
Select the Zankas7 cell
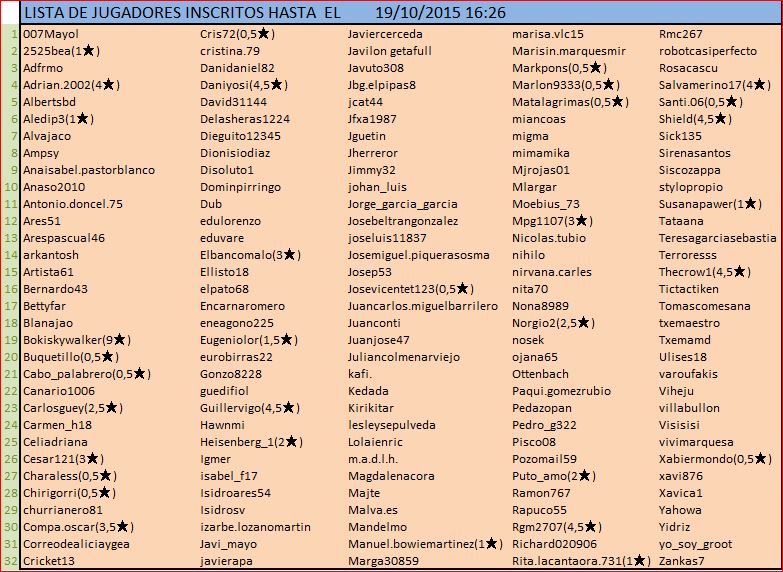[x=682, y=561]
